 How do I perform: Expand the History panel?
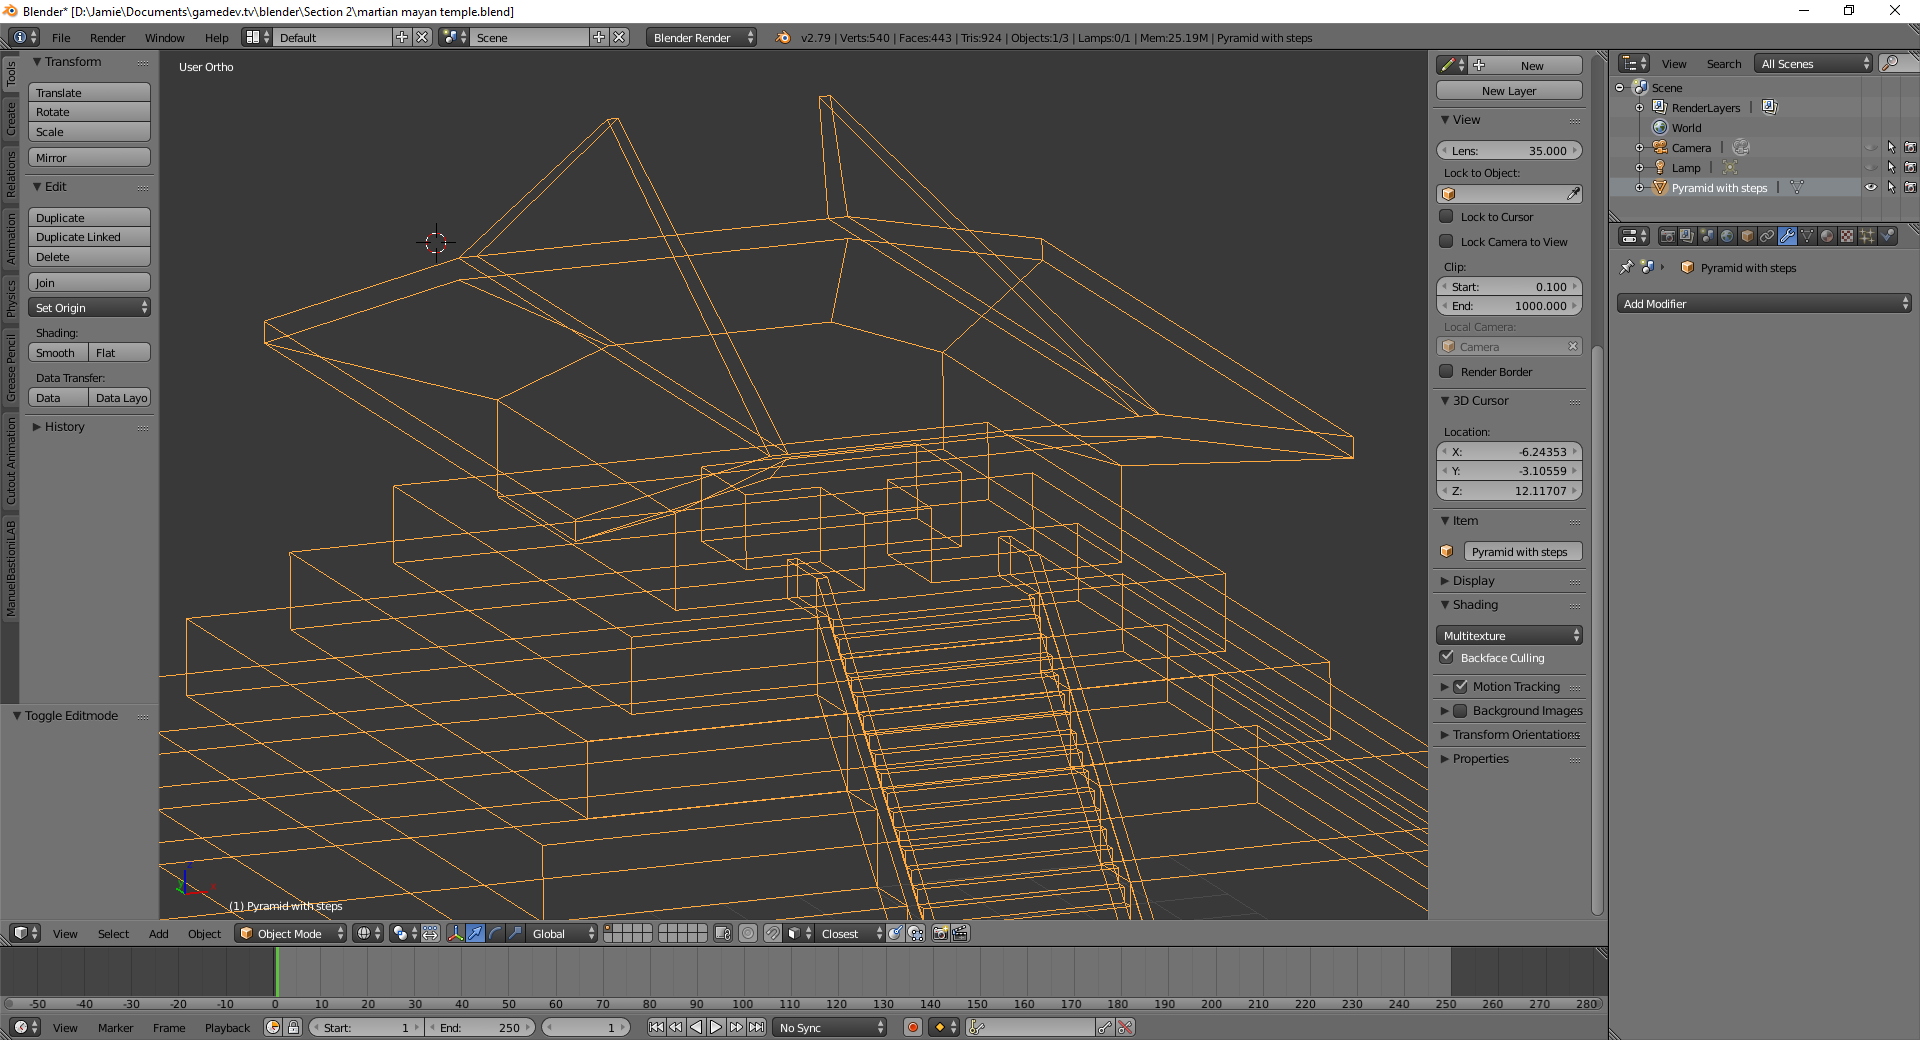point(64,426)
